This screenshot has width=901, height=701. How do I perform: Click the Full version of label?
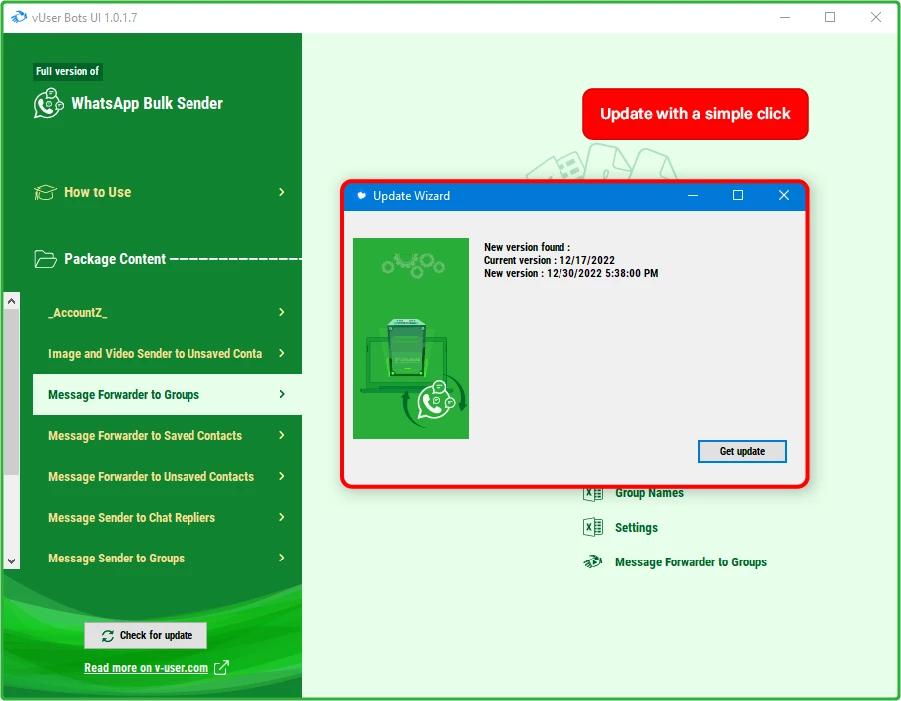[68, 71]
